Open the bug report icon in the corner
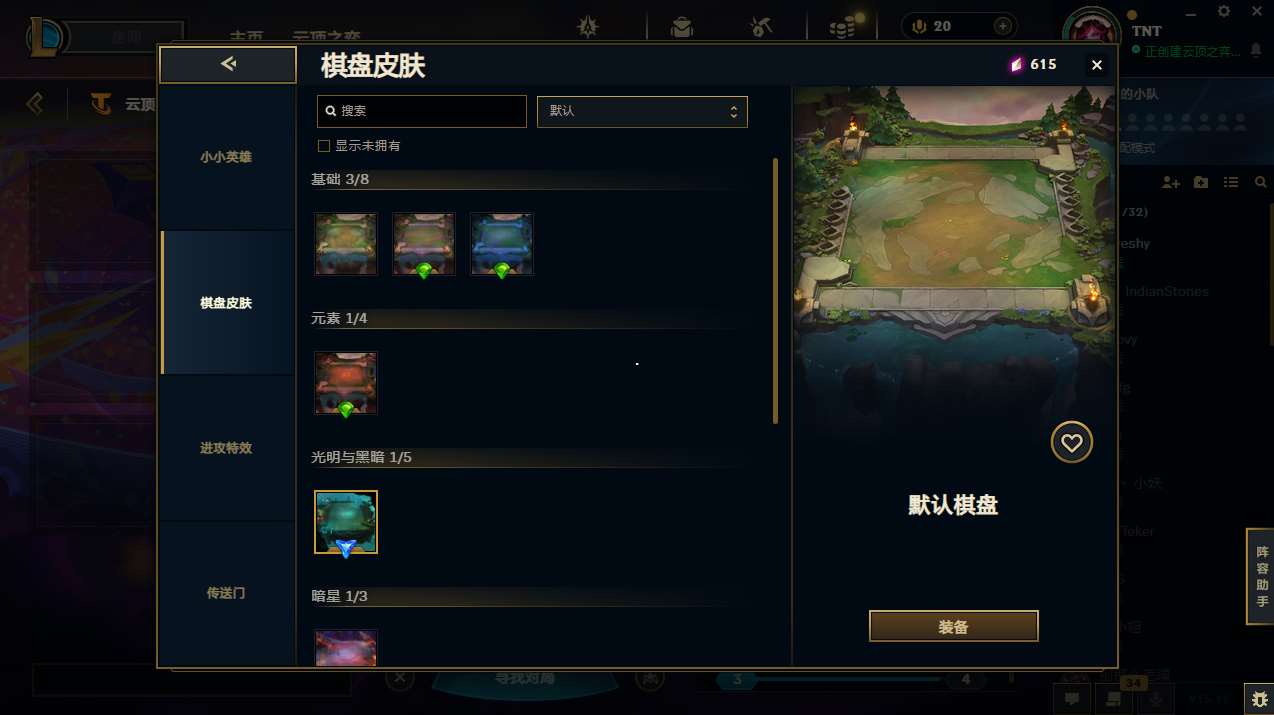1274x715 pixels. [1257, 698]
